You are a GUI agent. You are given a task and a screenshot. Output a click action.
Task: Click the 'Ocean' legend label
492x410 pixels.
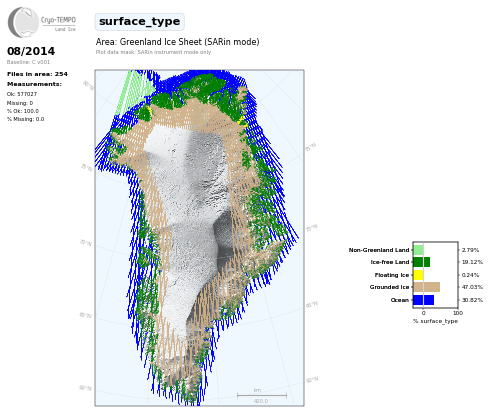click(400, 300)
